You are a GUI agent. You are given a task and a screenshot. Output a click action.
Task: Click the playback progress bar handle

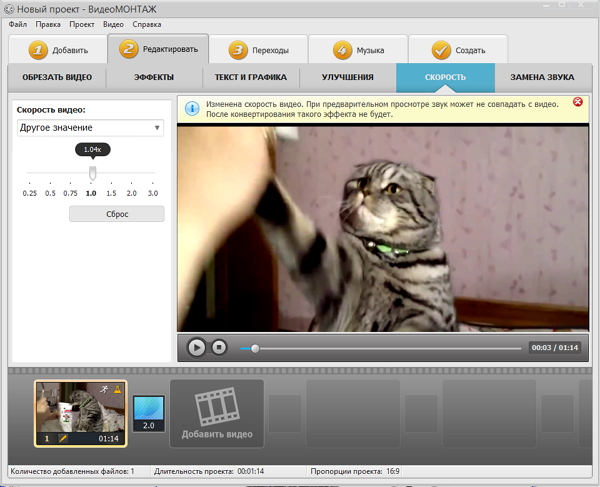pos(255,348)
